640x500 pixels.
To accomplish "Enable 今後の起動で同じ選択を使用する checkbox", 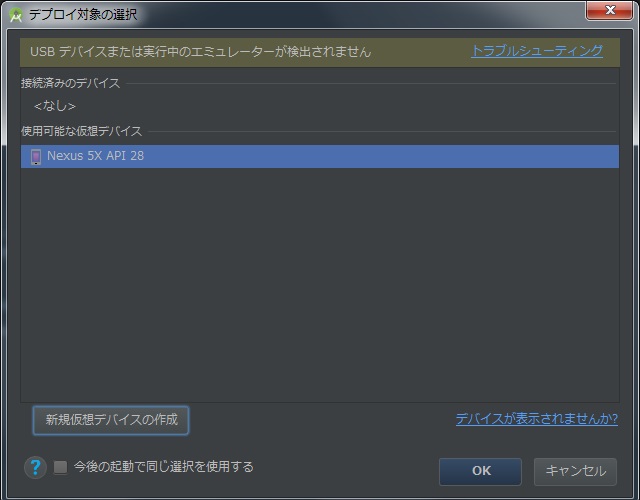I will click(60, 467).
